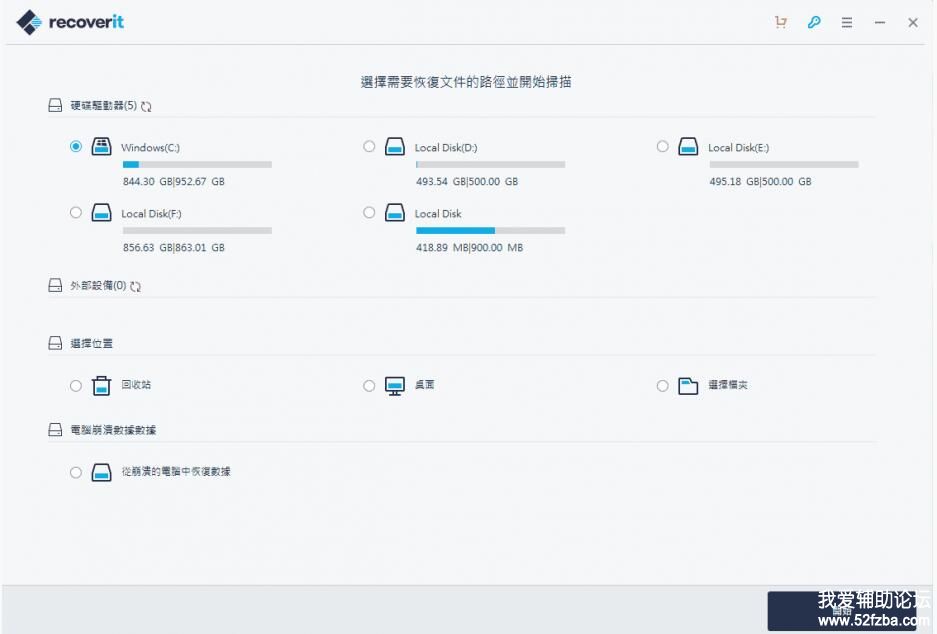Choose the crashed computer recovery radio button
The height and width of the screenshot is (634, 937).
76,472
